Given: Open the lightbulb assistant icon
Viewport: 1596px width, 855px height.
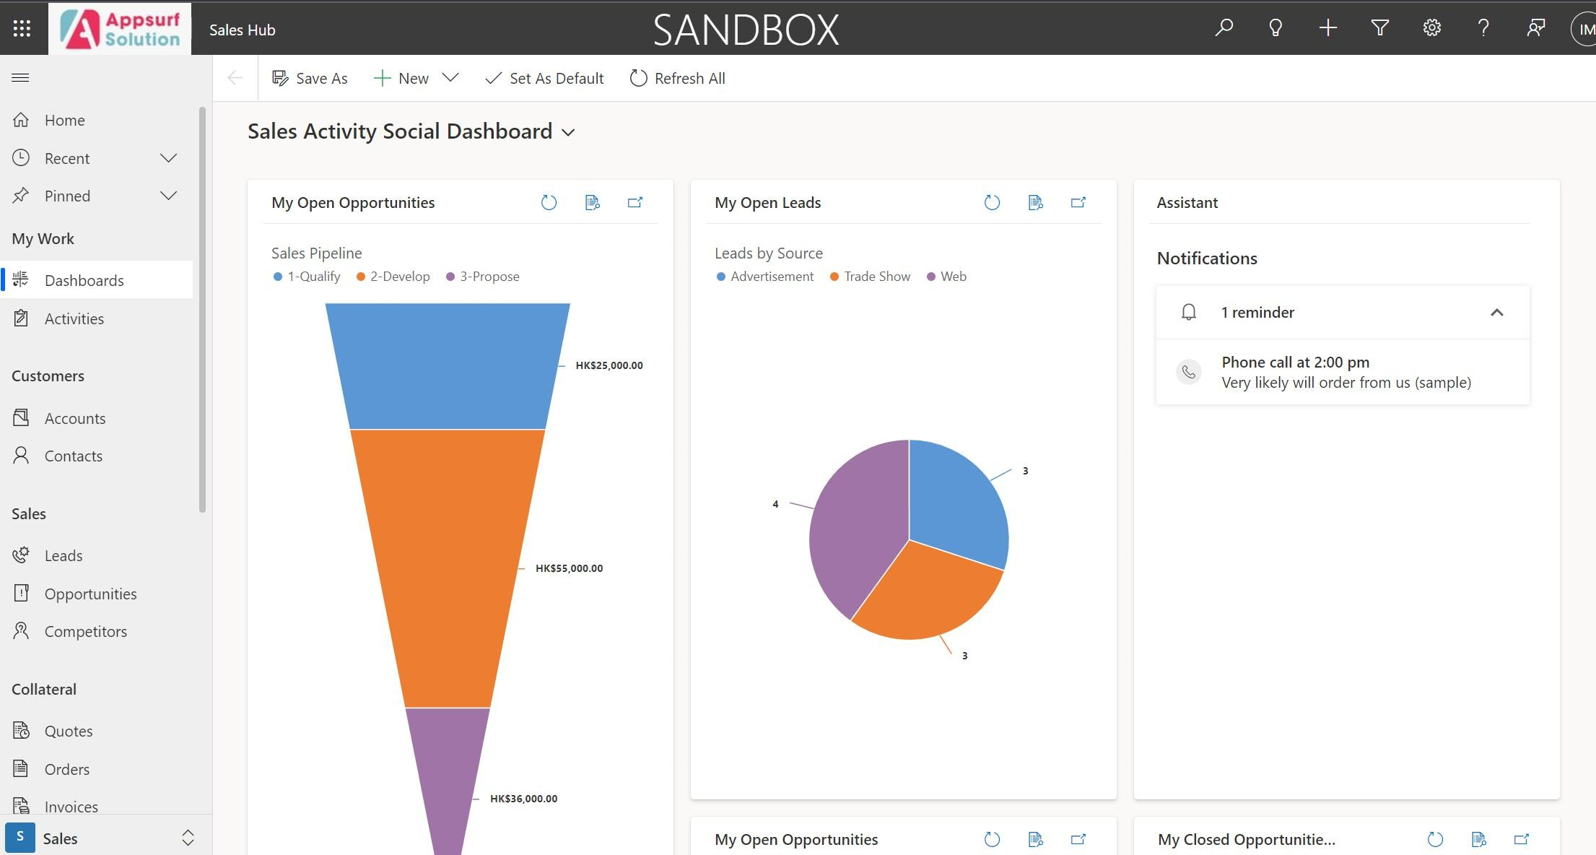Looking at the screenshot, I should coord(1275,29).
